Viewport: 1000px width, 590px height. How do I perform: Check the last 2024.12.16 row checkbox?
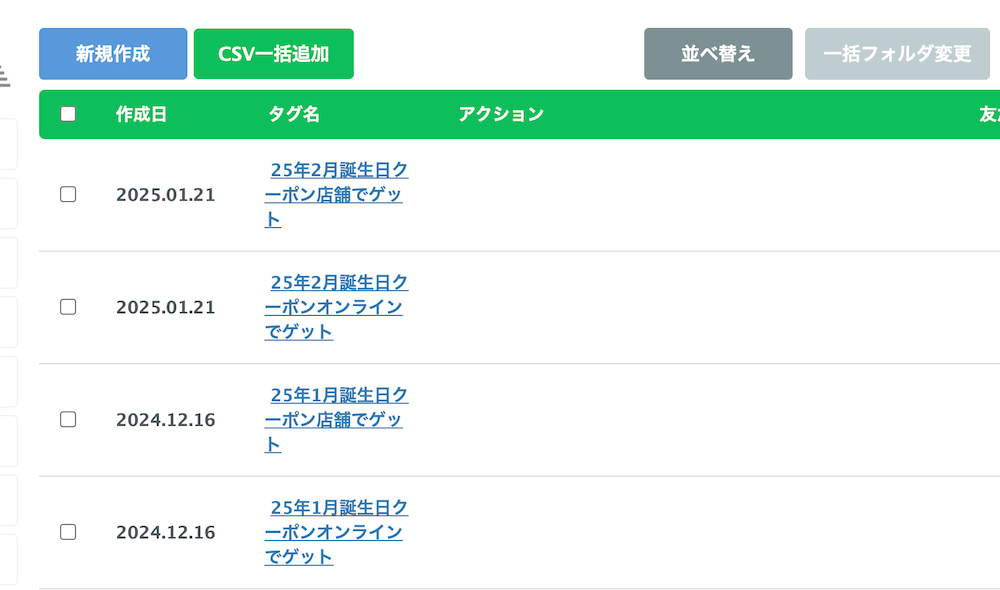coord(68,532)
